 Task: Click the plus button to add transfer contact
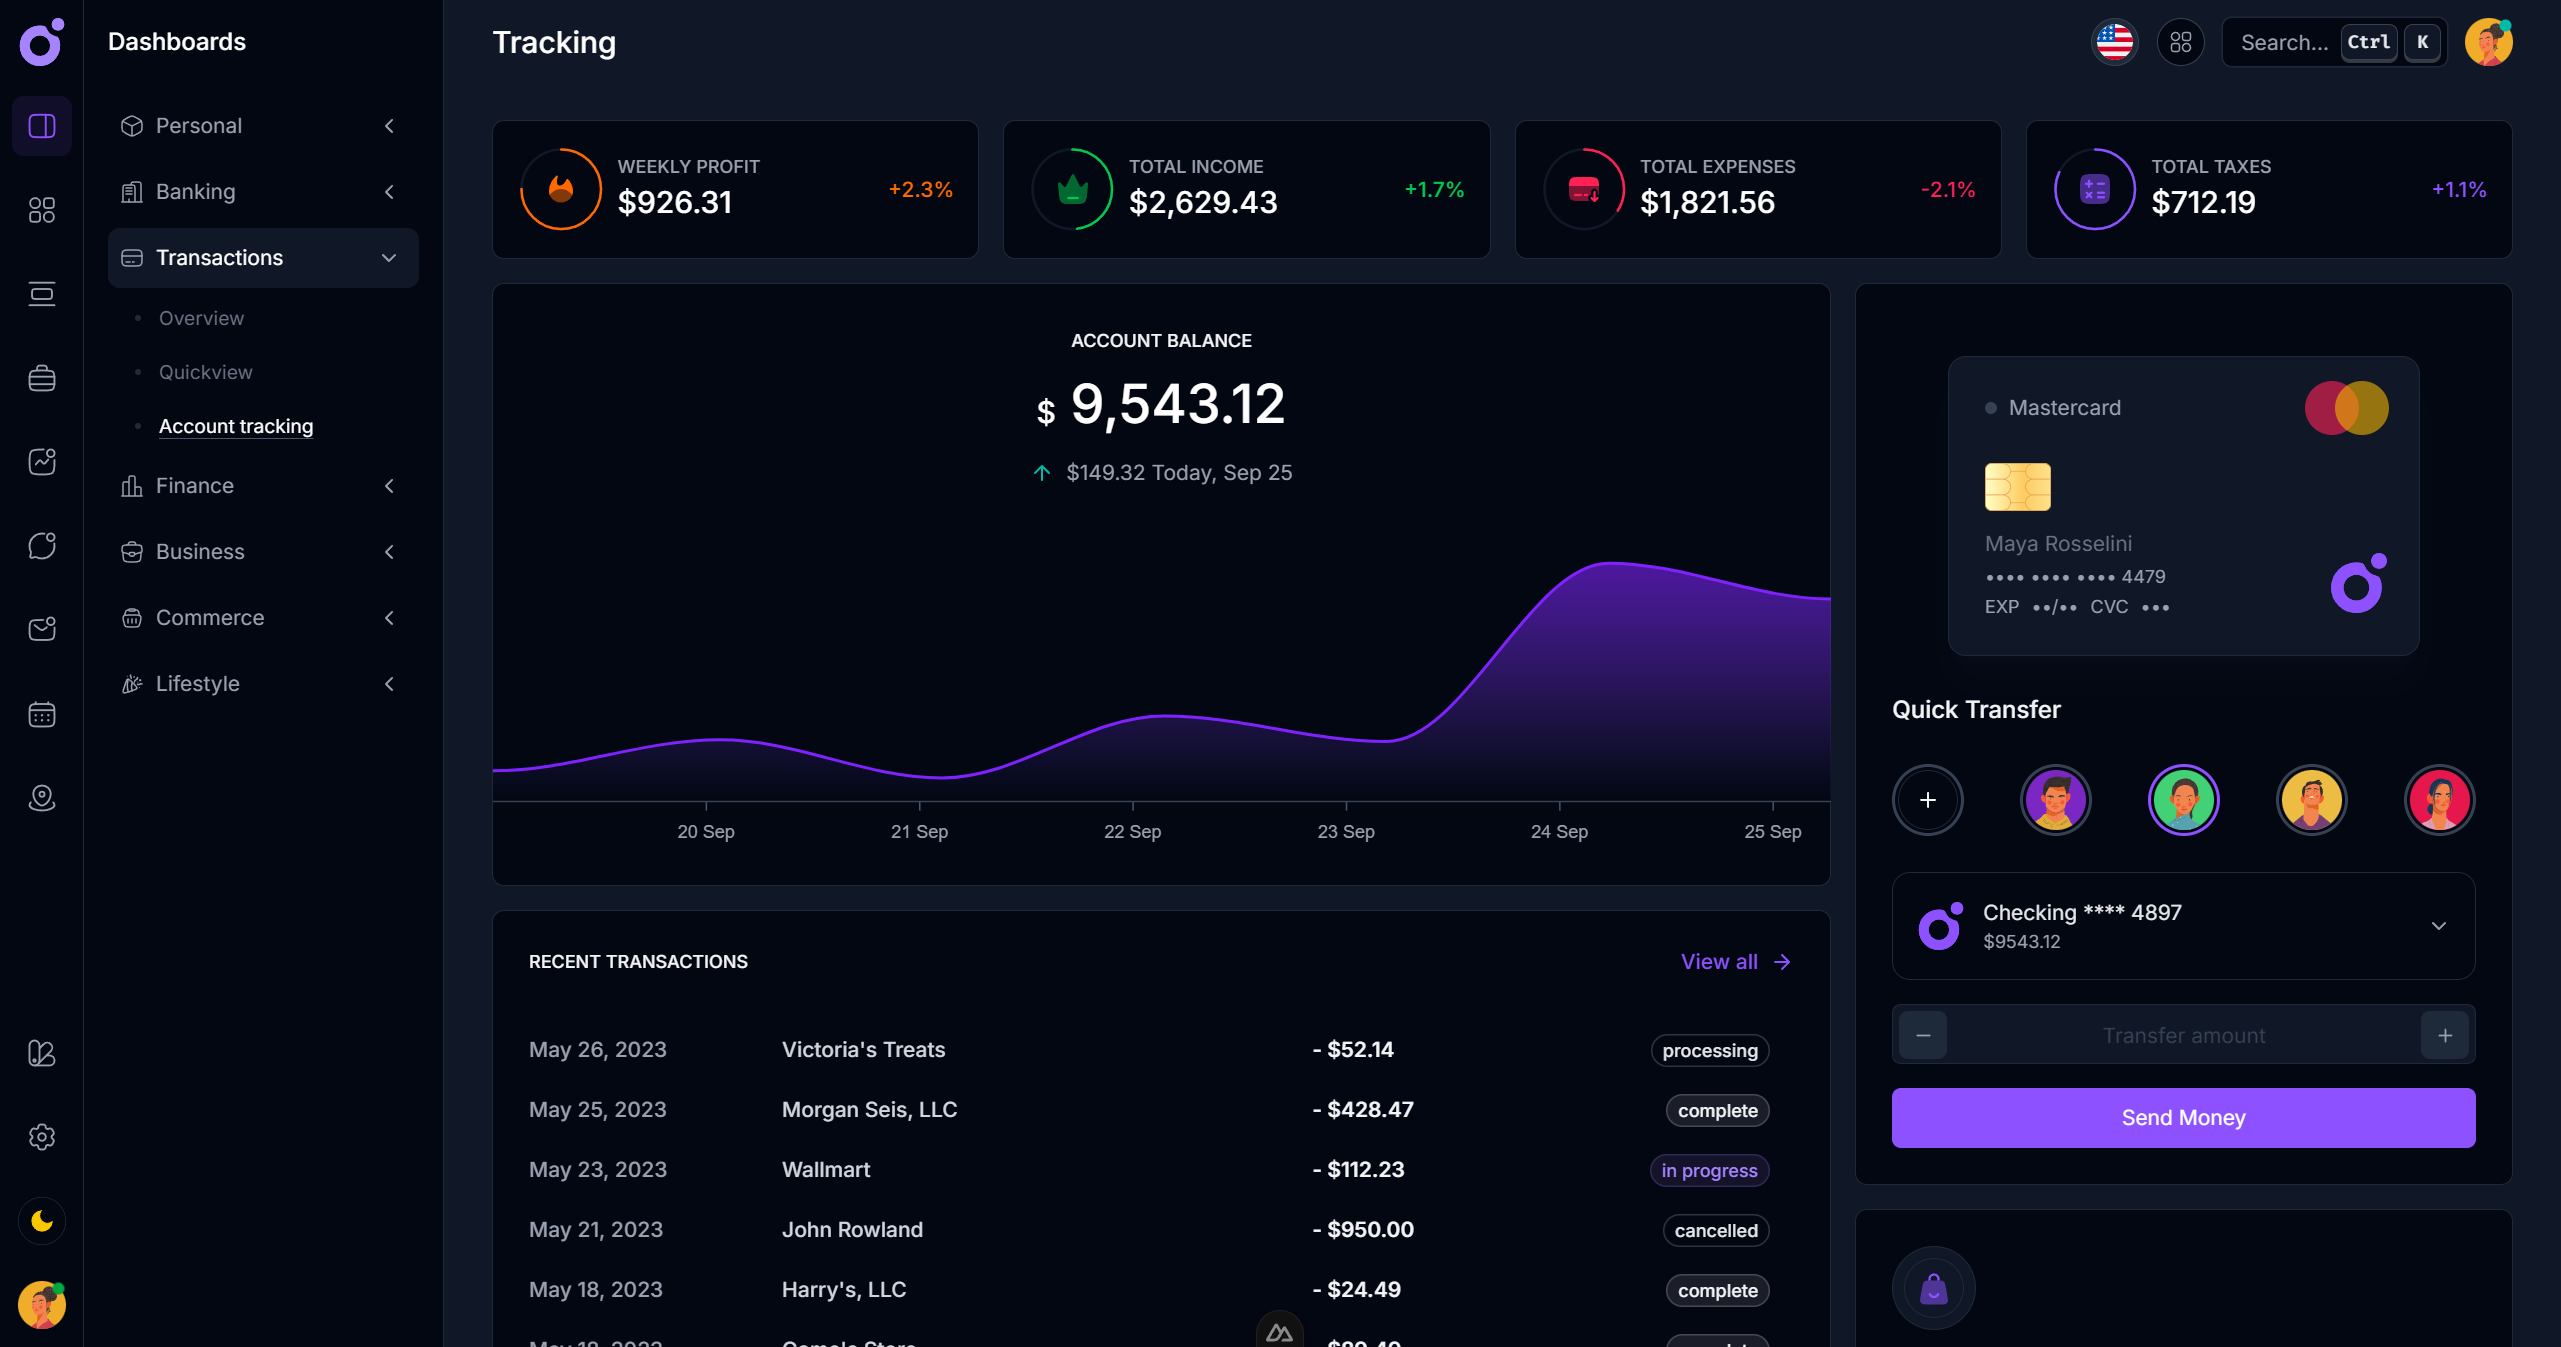(1928, 799)
